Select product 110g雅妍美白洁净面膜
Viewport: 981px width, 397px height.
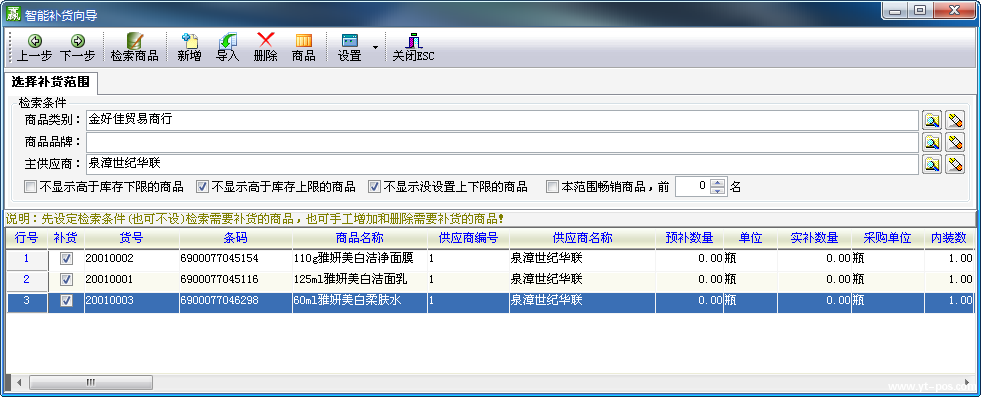pyautogui.click(x=360, y=258)
